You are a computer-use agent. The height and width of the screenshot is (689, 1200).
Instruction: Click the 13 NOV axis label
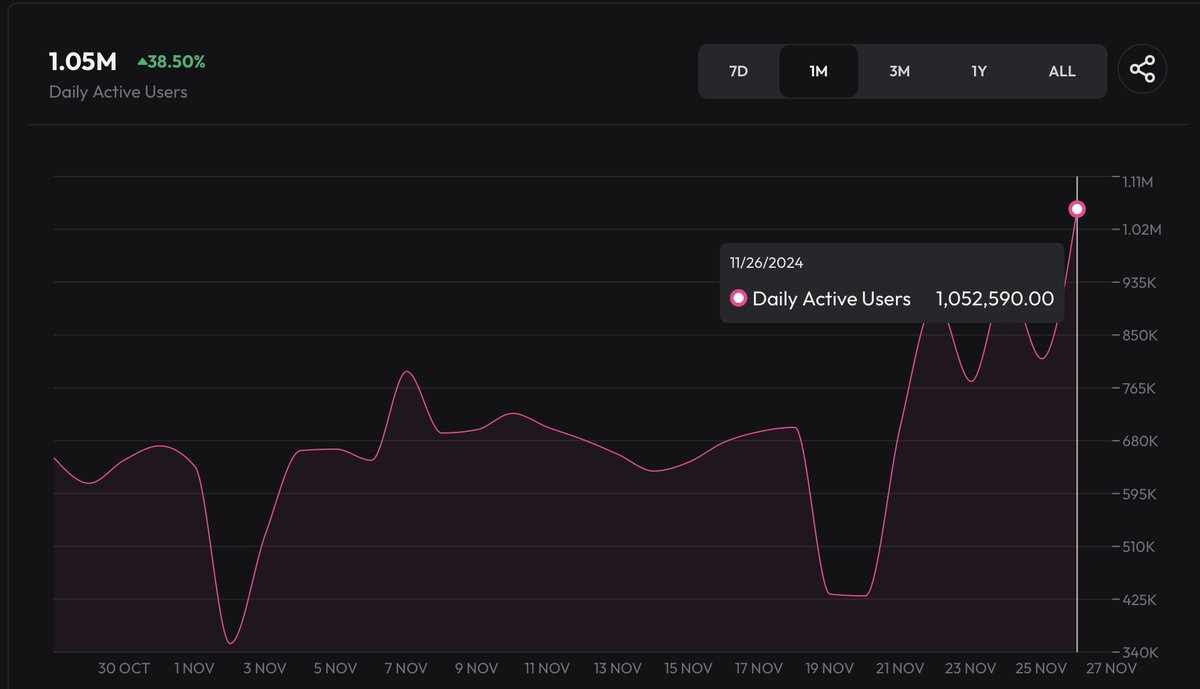617,668
